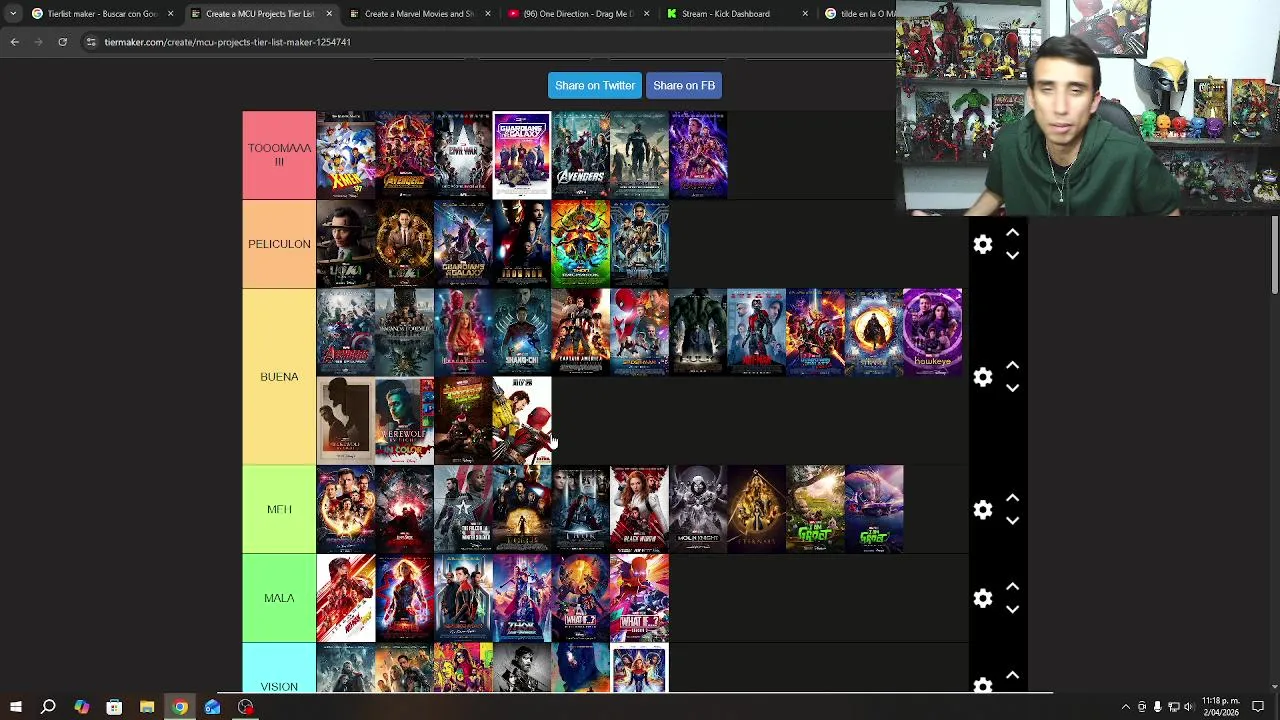
Task: Move MALA tier down with arrow
Action: [x=1012, y=609]
